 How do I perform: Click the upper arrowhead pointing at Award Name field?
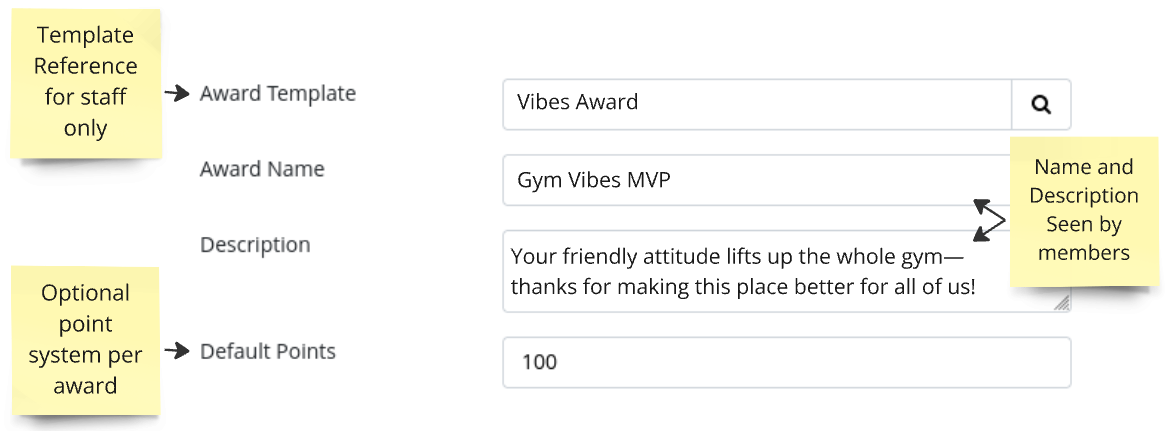[x=983, y=205]
